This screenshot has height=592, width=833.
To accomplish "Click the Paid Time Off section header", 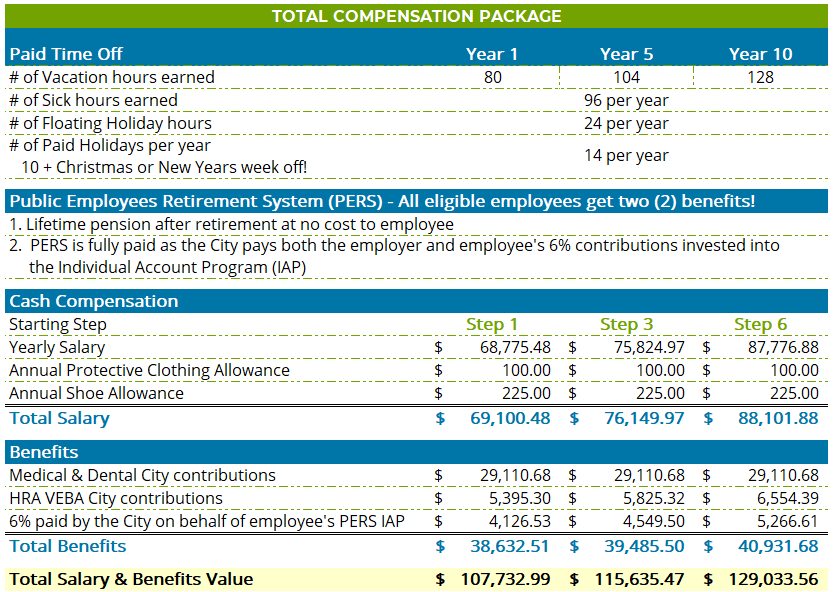I will coord(67,54).
